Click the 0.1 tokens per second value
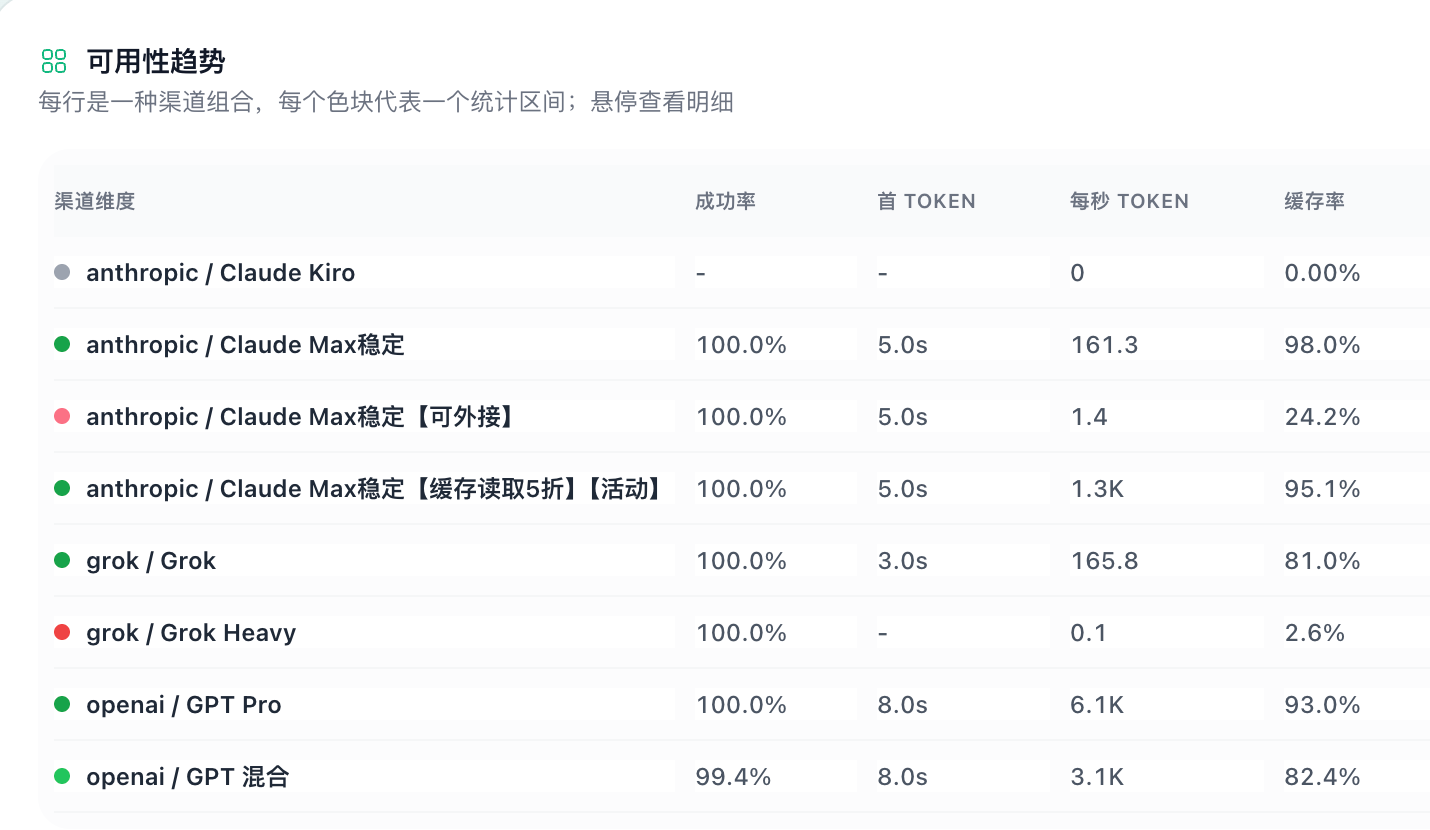Viewport: 1430px width, 830px height. (1089, 633)
